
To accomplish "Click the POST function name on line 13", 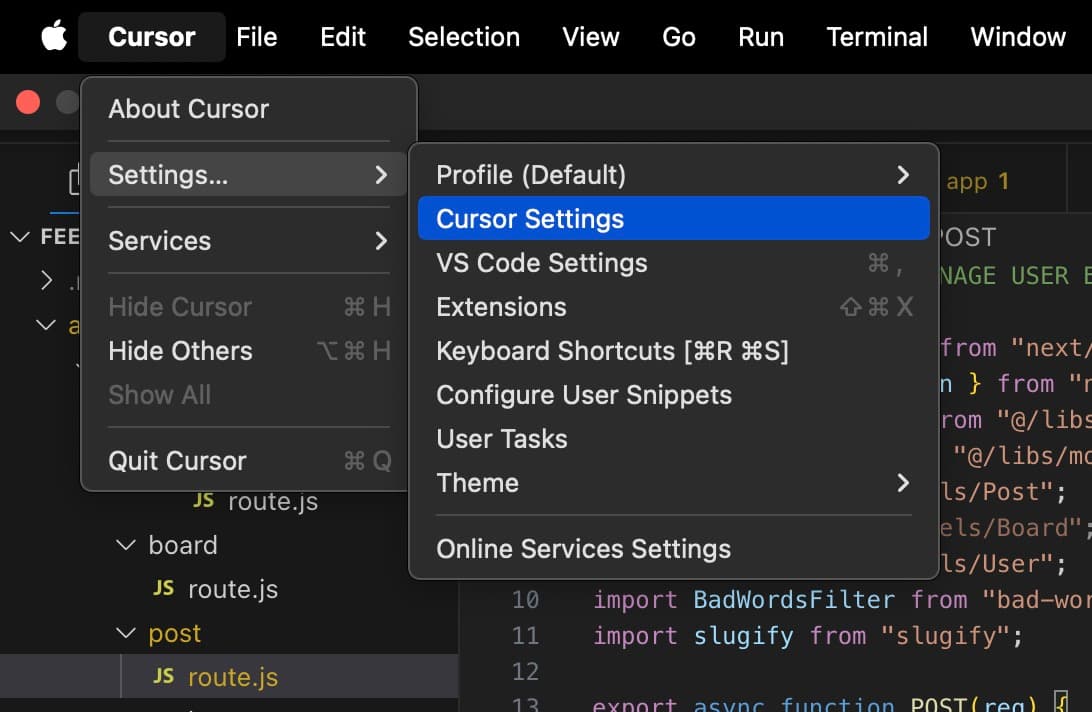I will tap(938, 704).
